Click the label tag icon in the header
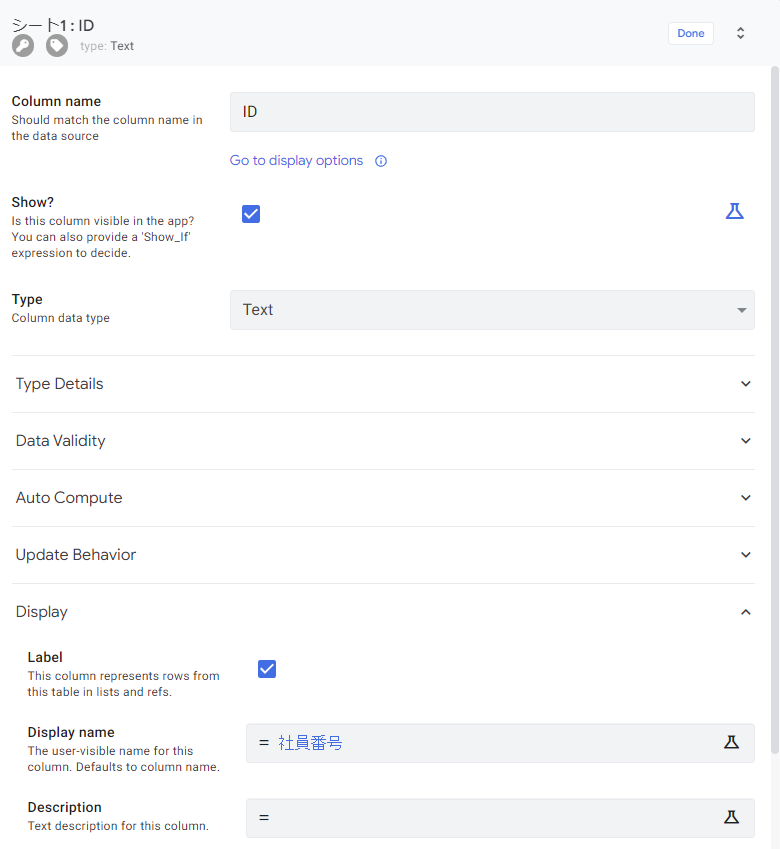This screenshot has width=780, height=849. (x=56, y=44)
